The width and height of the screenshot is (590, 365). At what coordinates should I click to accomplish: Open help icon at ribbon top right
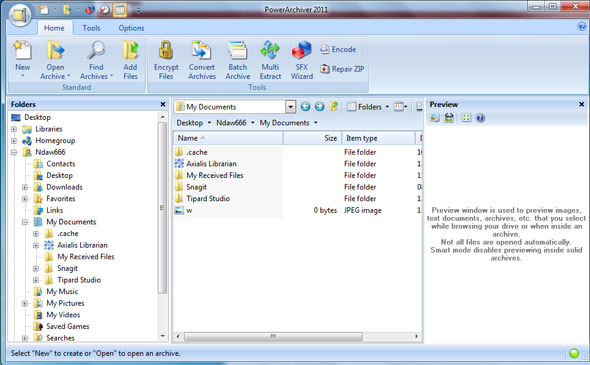click(581, 26)
